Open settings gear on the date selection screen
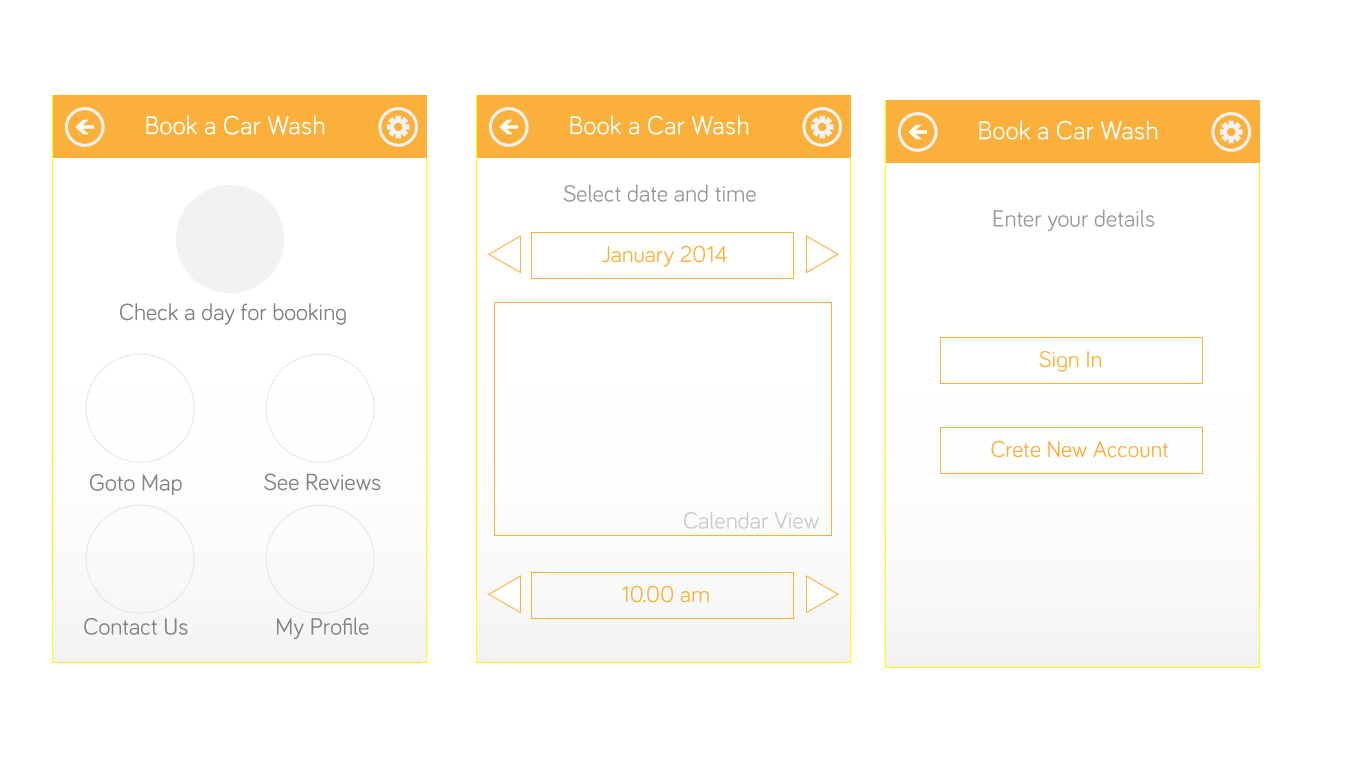 tap(821, 126)
